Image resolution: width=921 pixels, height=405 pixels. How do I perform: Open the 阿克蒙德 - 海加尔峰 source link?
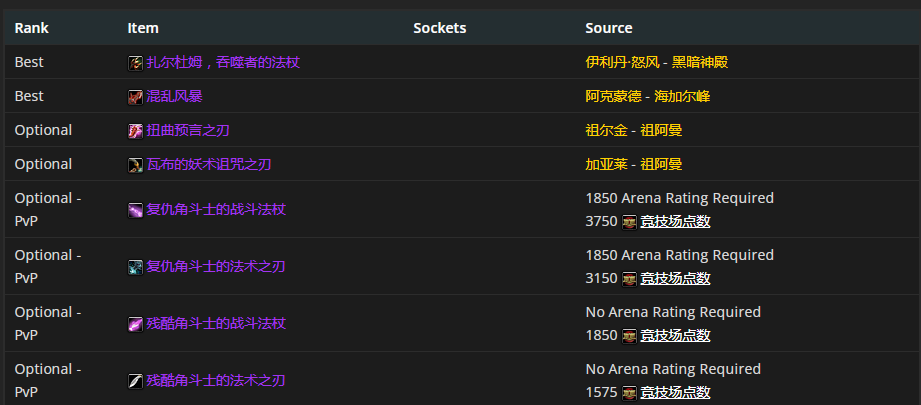pos(648,96)
